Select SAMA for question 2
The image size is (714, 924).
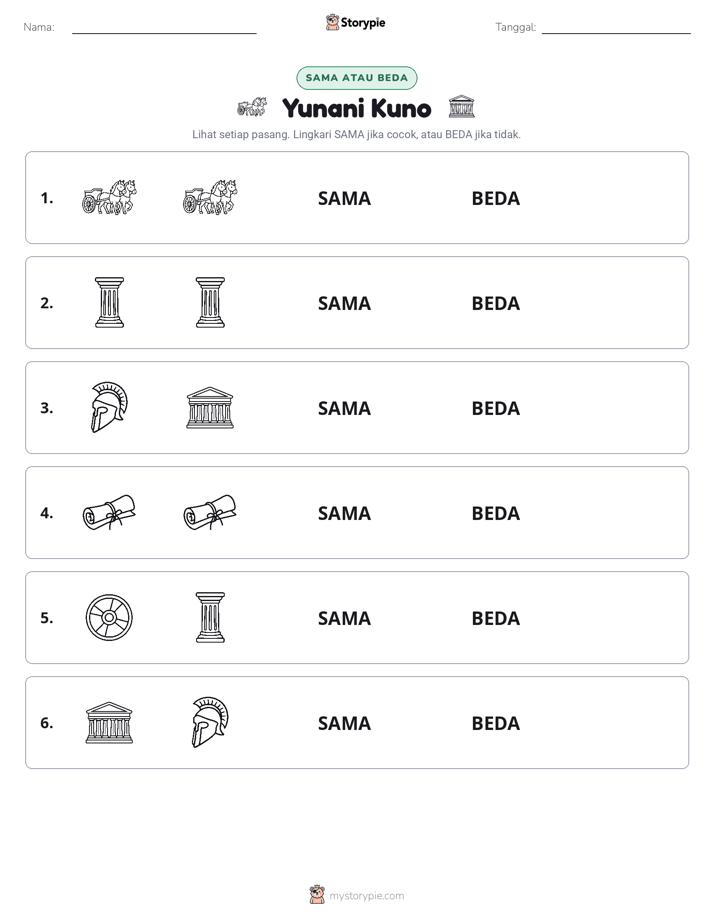345,303
